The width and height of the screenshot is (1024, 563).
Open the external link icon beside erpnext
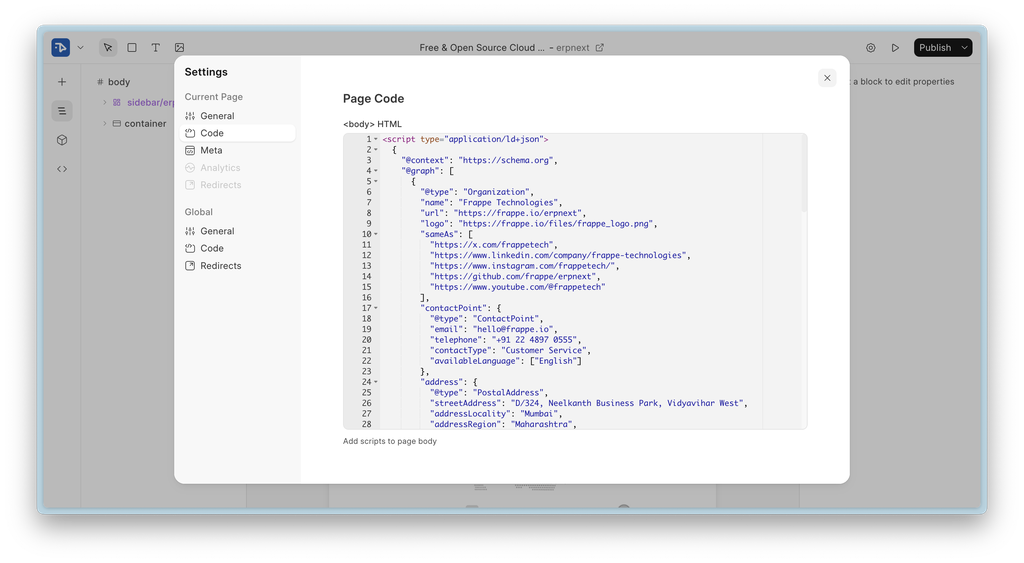600,47
